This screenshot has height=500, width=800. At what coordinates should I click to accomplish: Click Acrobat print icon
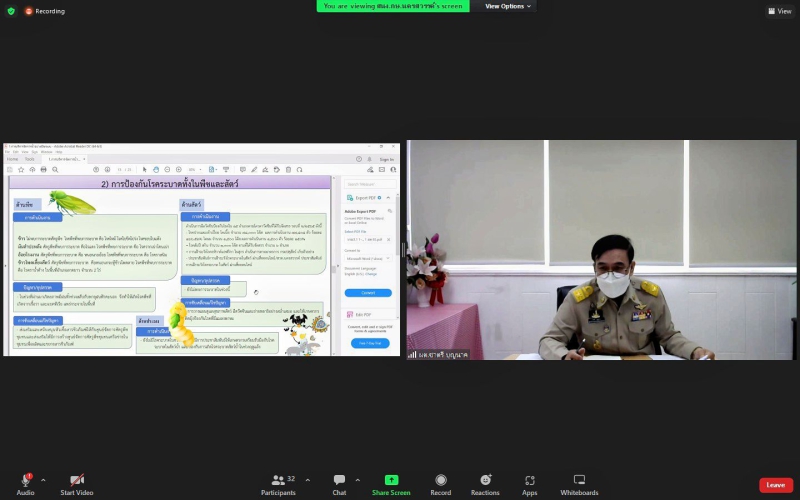43,169
